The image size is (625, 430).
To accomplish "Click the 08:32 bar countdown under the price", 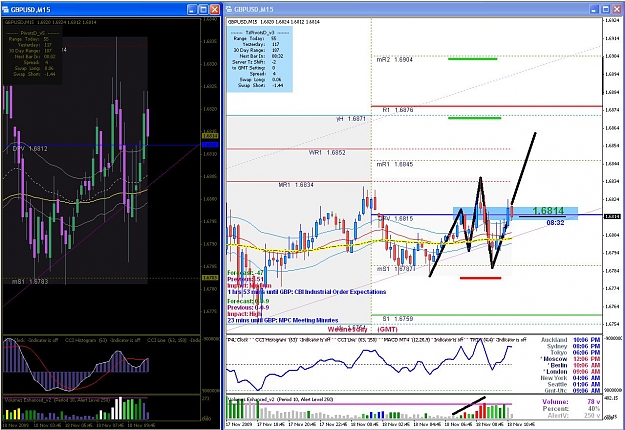I will pos(555,223).
